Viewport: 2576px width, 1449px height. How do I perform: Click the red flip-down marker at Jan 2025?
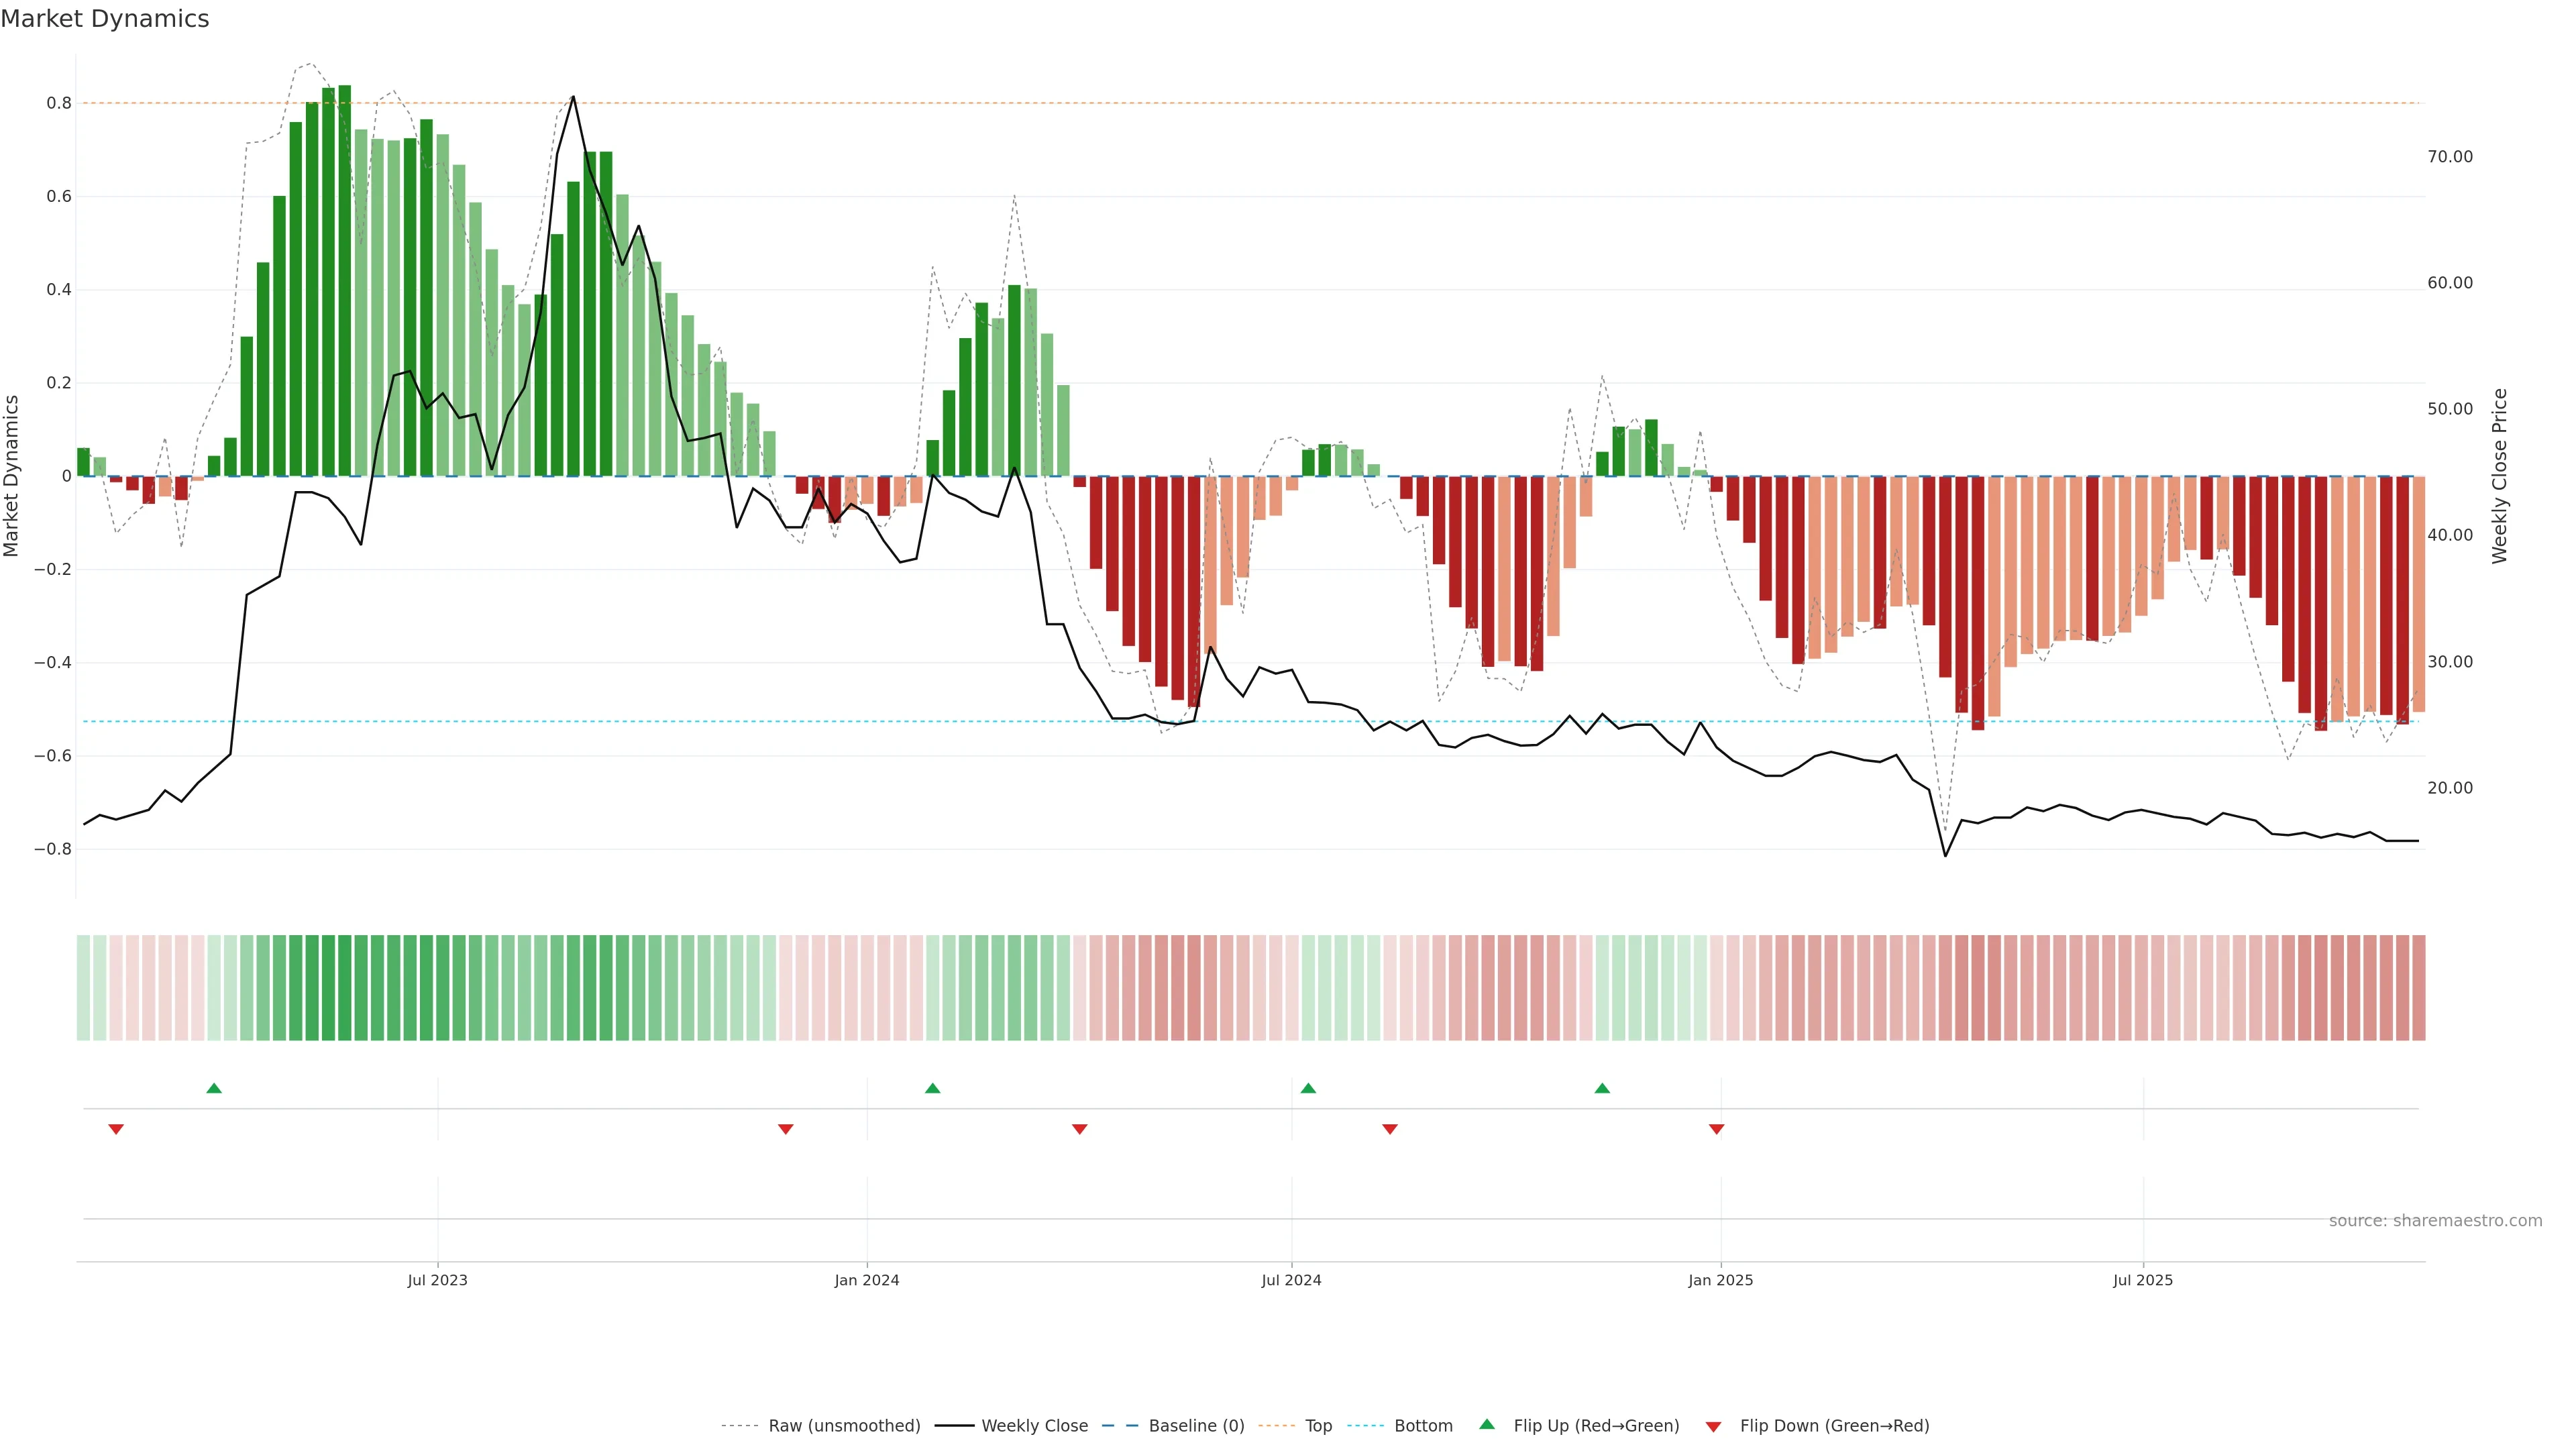pos(1717,1129)
